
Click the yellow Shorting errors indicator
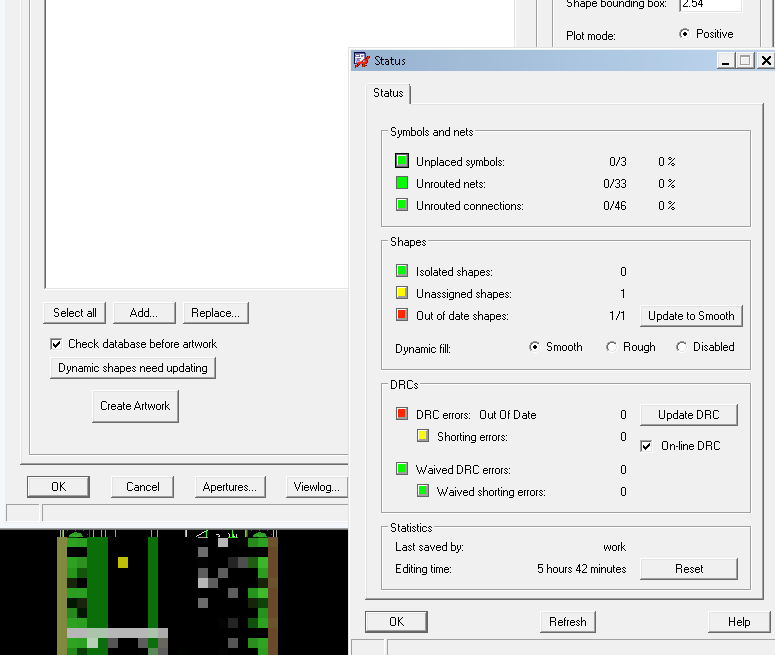coord(423,436)
